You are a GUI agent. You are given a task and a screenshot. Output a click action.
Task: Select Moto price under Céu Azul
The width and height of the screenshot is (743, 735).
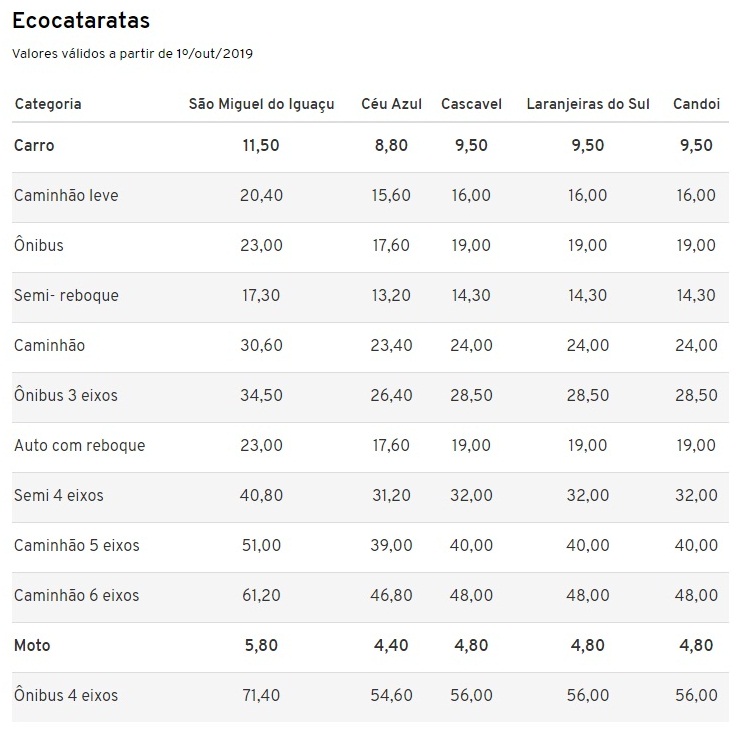tap(391, 645)
